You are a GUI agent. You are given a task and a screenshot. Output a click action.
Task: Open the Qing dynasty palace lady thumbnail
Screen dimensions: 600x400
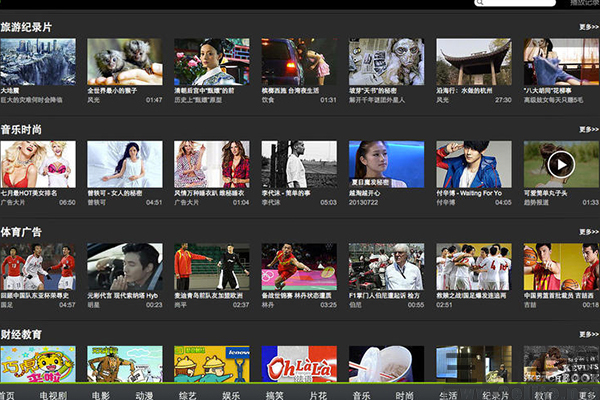[x=212, y=62]
